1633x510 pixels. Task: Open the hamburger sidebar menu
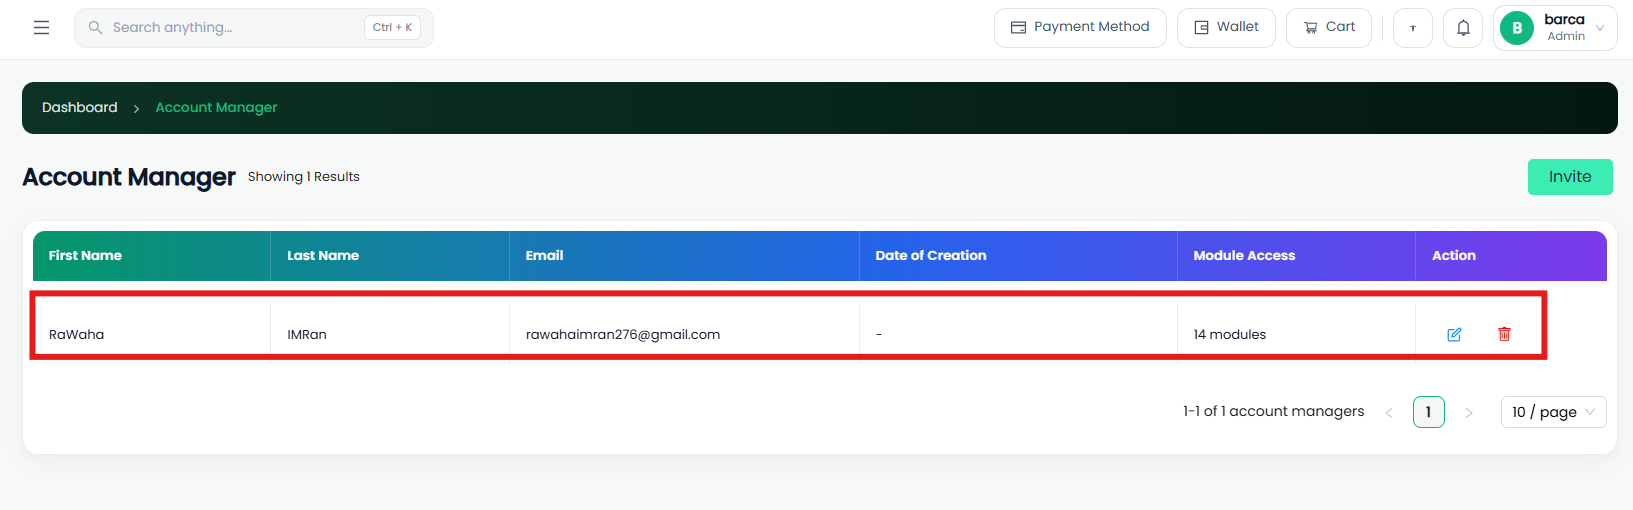tap(41, 28)
